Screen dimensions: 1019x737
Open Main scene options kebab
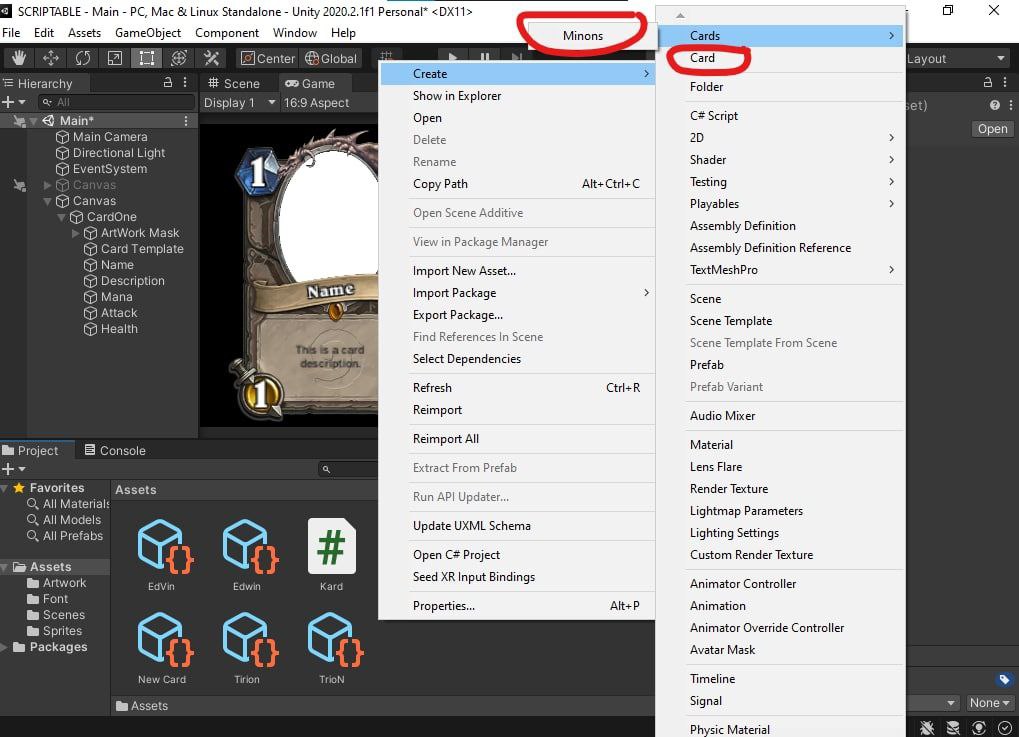click(186, 121)
